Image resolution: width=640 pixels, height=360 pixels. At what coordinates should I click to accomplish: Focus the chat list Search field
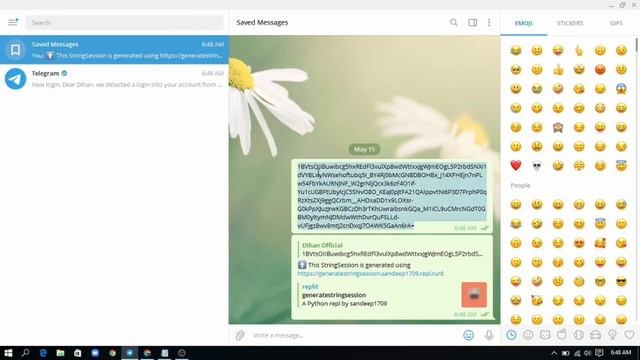124,22
